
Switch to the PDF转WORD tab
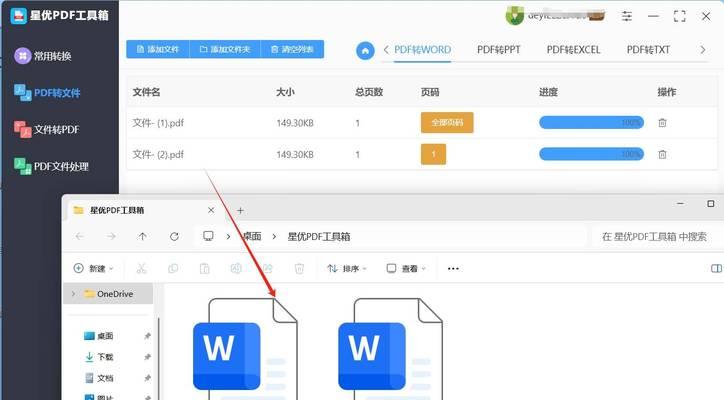click(422, 50)
